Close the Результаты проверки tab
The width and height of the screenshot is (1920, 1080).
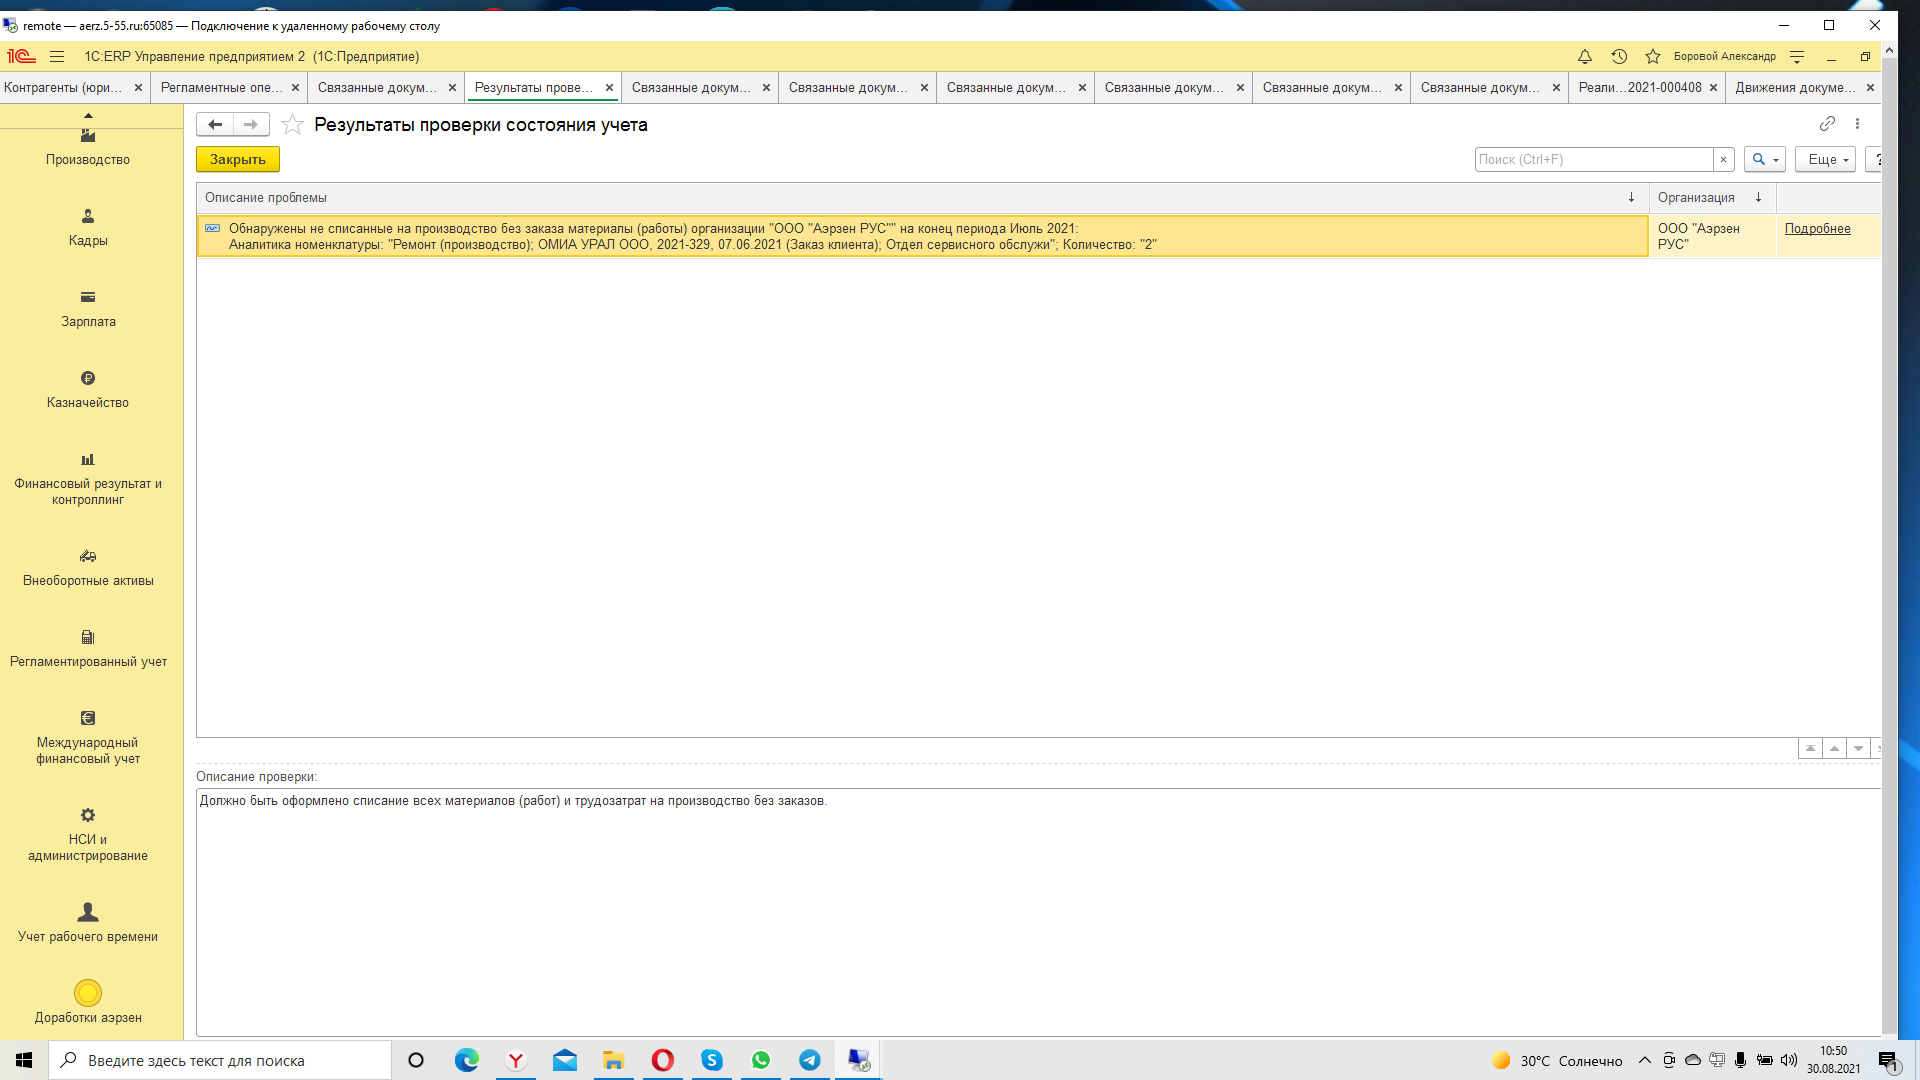[609, 88]
